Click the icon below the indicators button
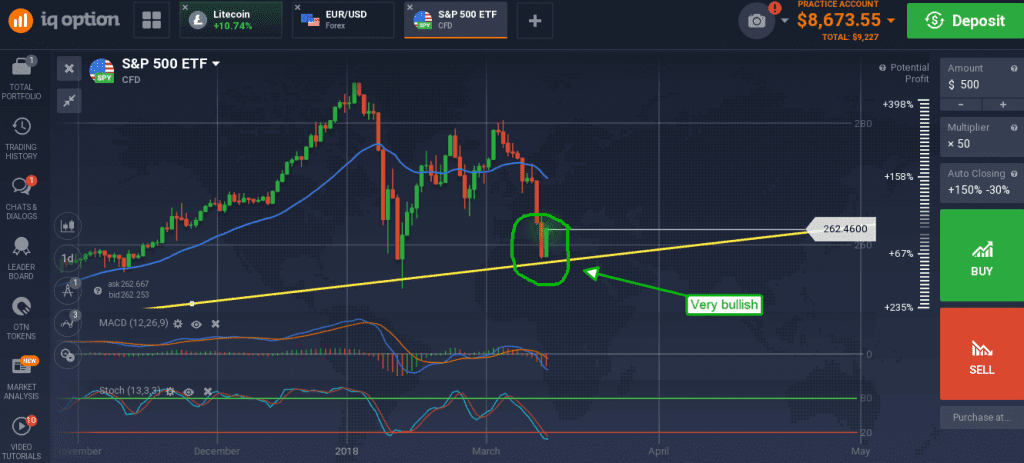 (x=68, y=354)
